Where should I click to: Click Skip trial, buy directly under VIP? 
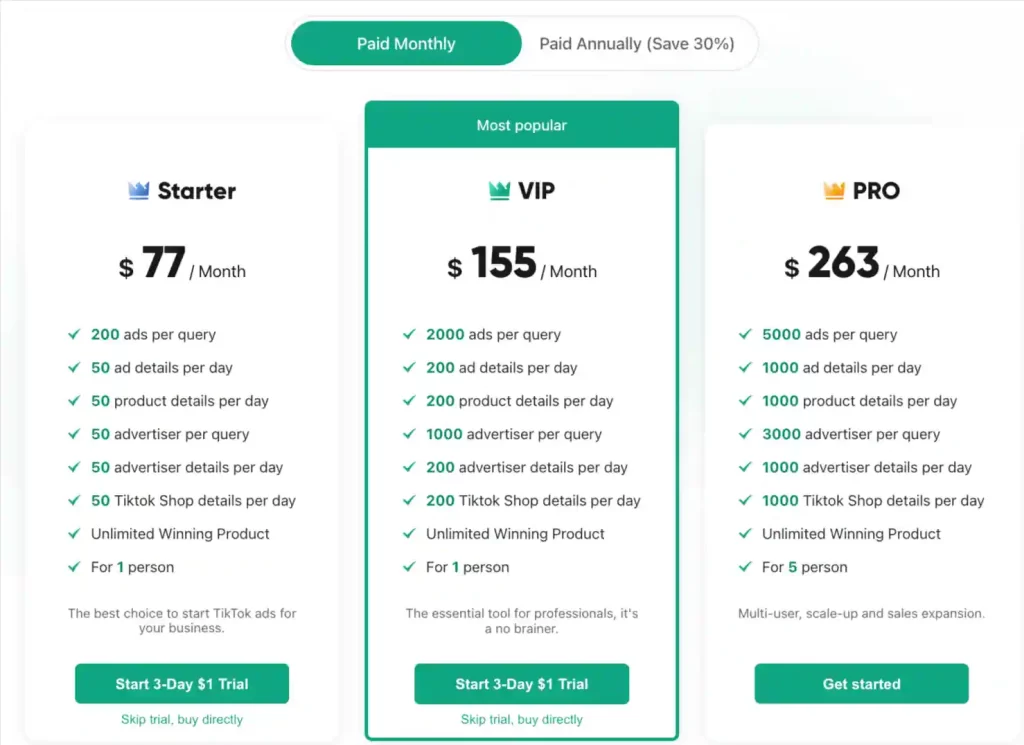pos(521,719)
